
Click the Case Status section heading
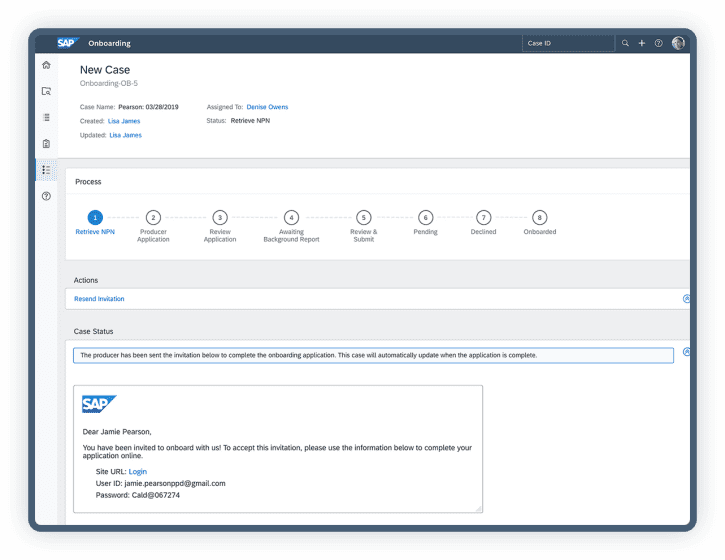click(x=93, y=331)
